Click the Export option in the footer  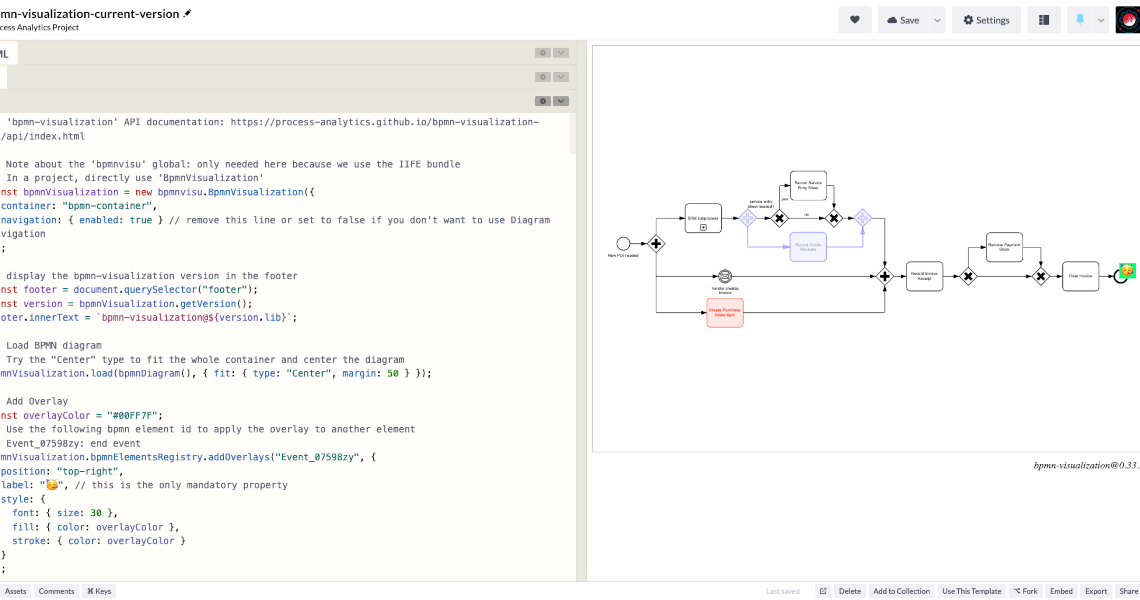pos(1096,591)
